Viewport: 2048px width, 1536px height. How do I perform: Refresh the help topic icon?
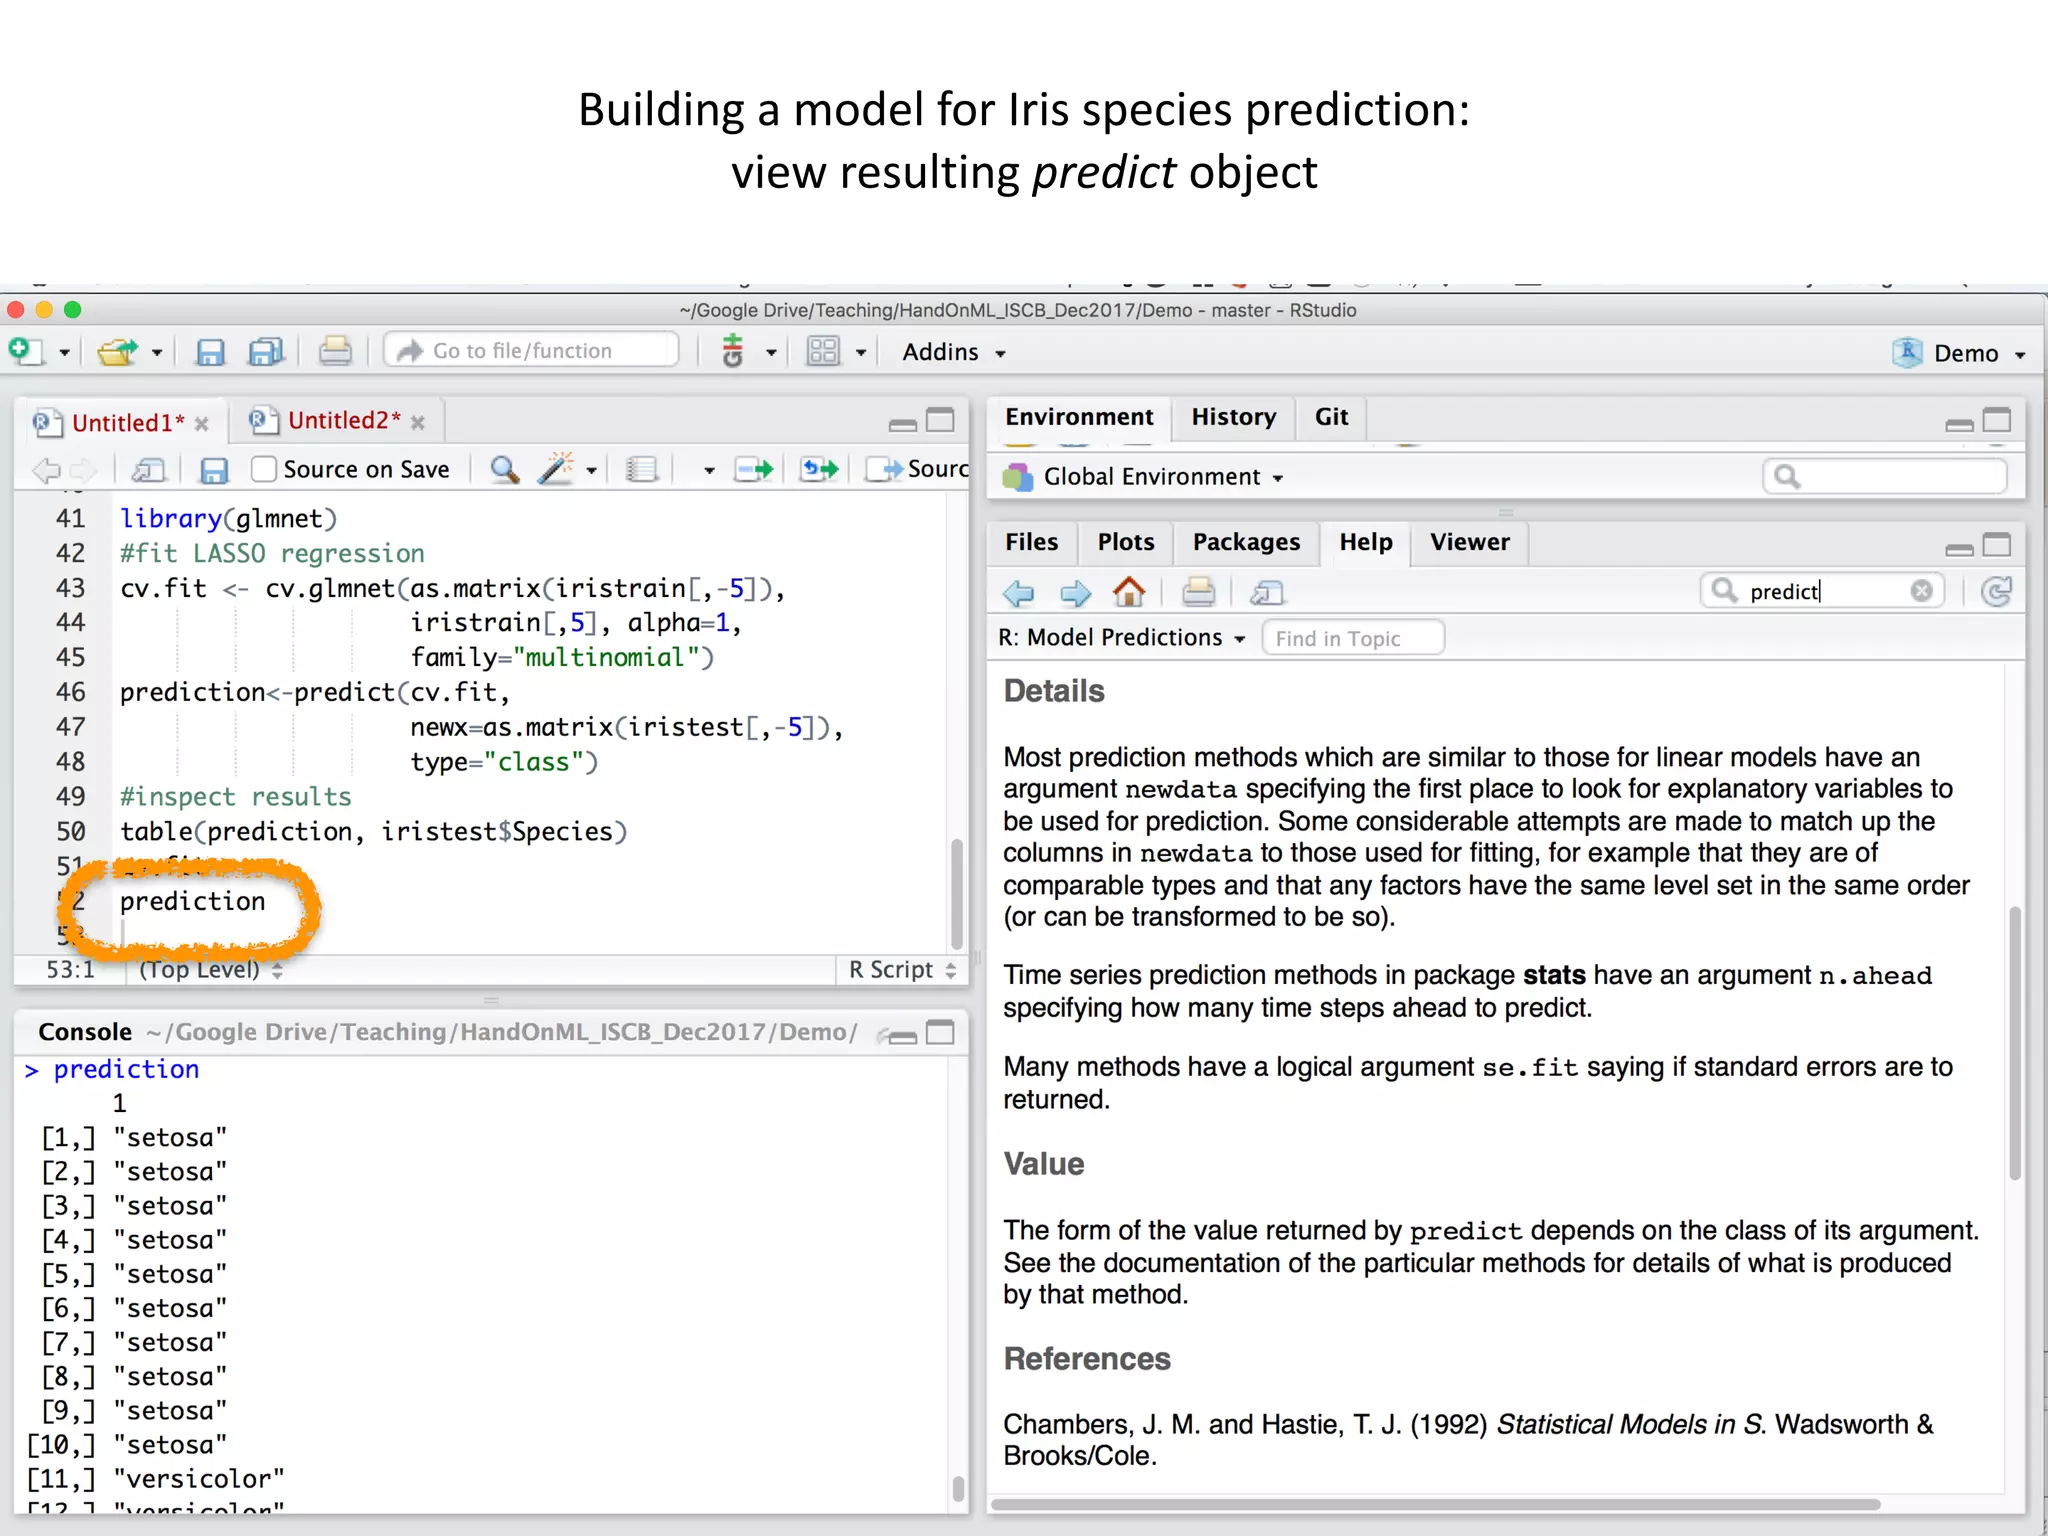click(x=1997, y=592)
